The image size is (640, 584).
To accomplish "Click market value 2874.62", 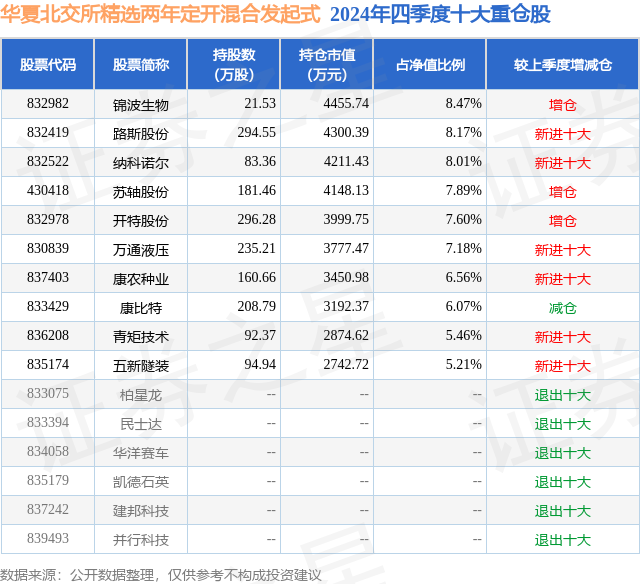I will pyautogui.click(x=346, y=335).
